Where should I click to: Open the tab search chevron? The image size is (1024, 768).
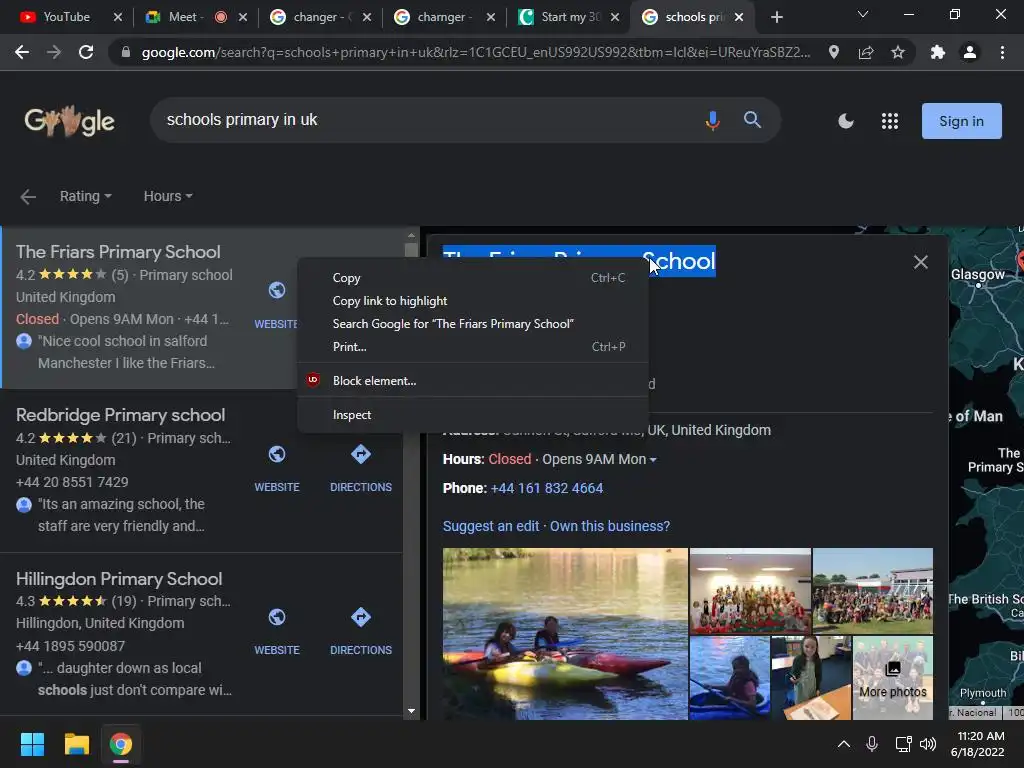click(x=863, y=14)
